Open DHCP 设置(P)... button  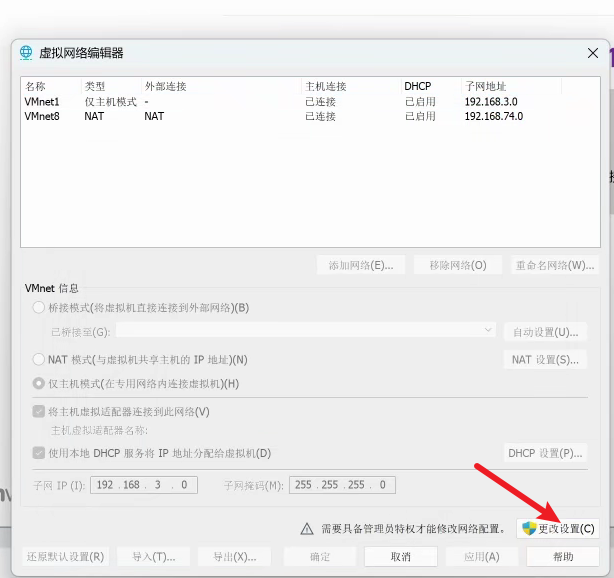[x=545, y=453]
